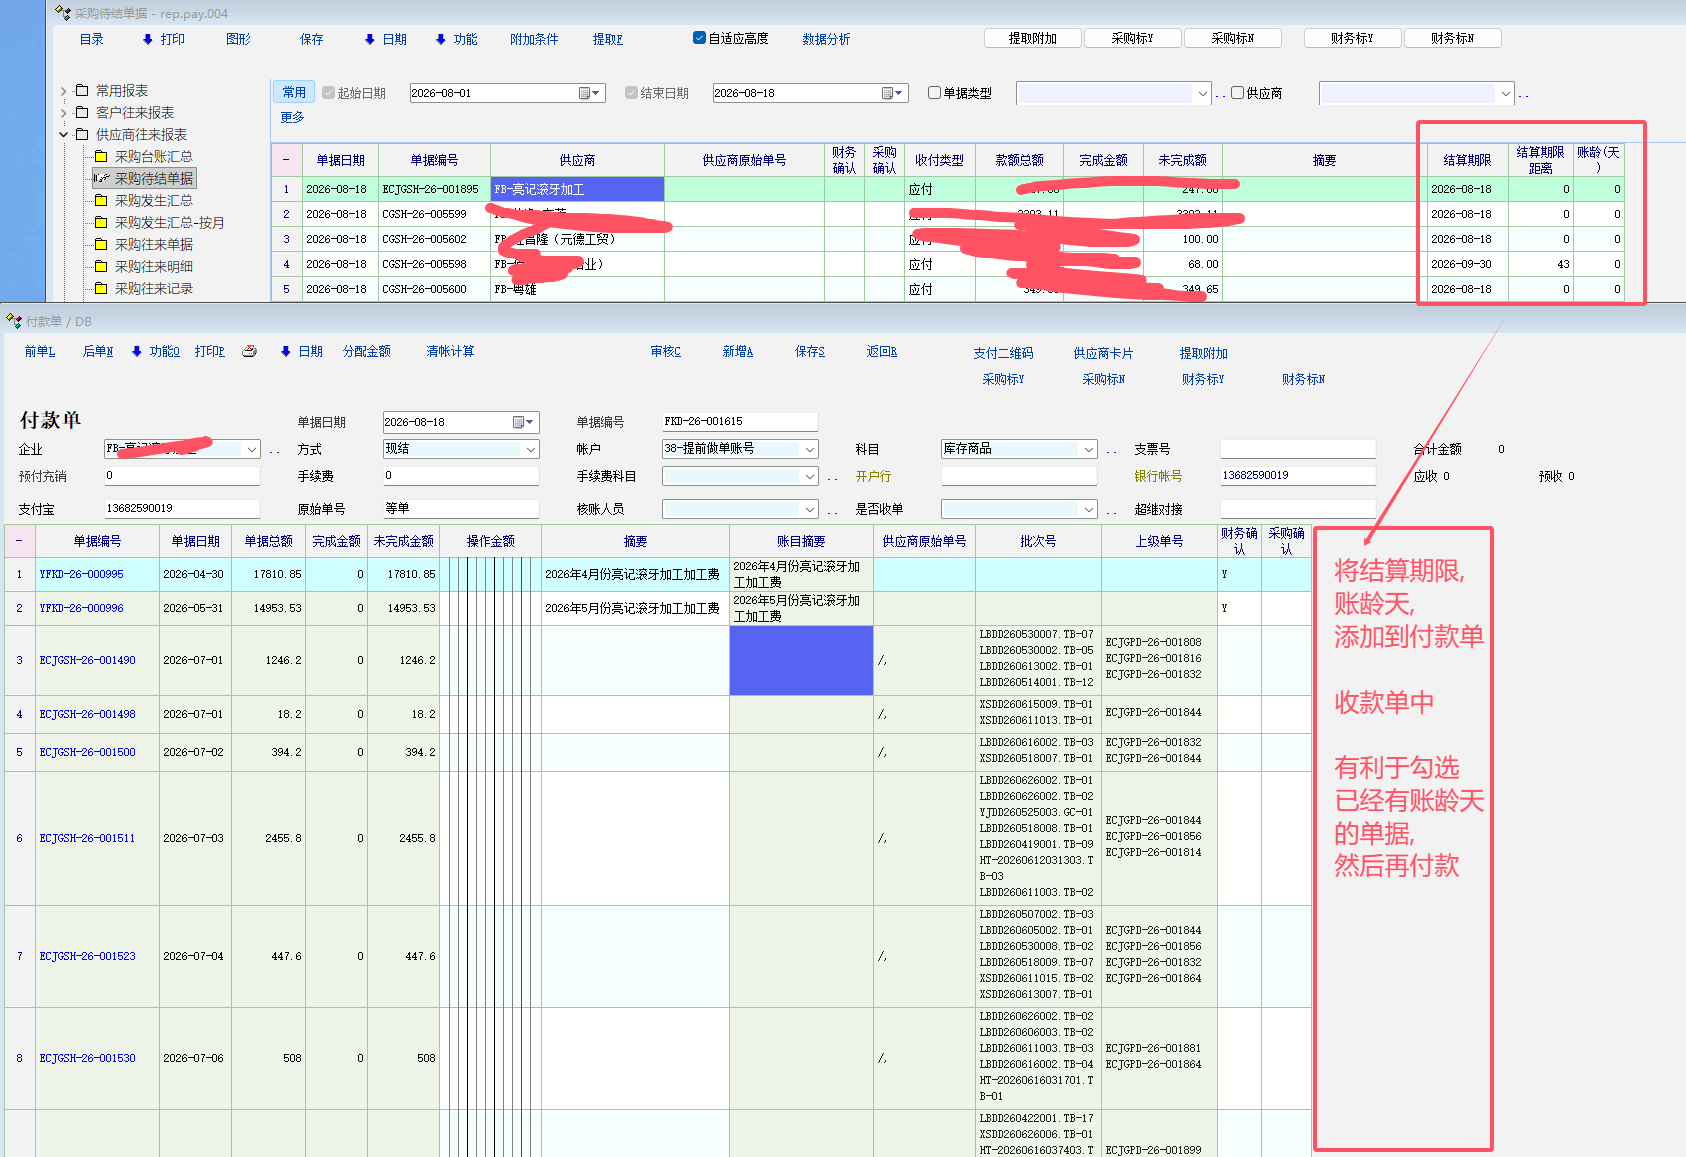Click the 手续费 input field

pos(461,476)
